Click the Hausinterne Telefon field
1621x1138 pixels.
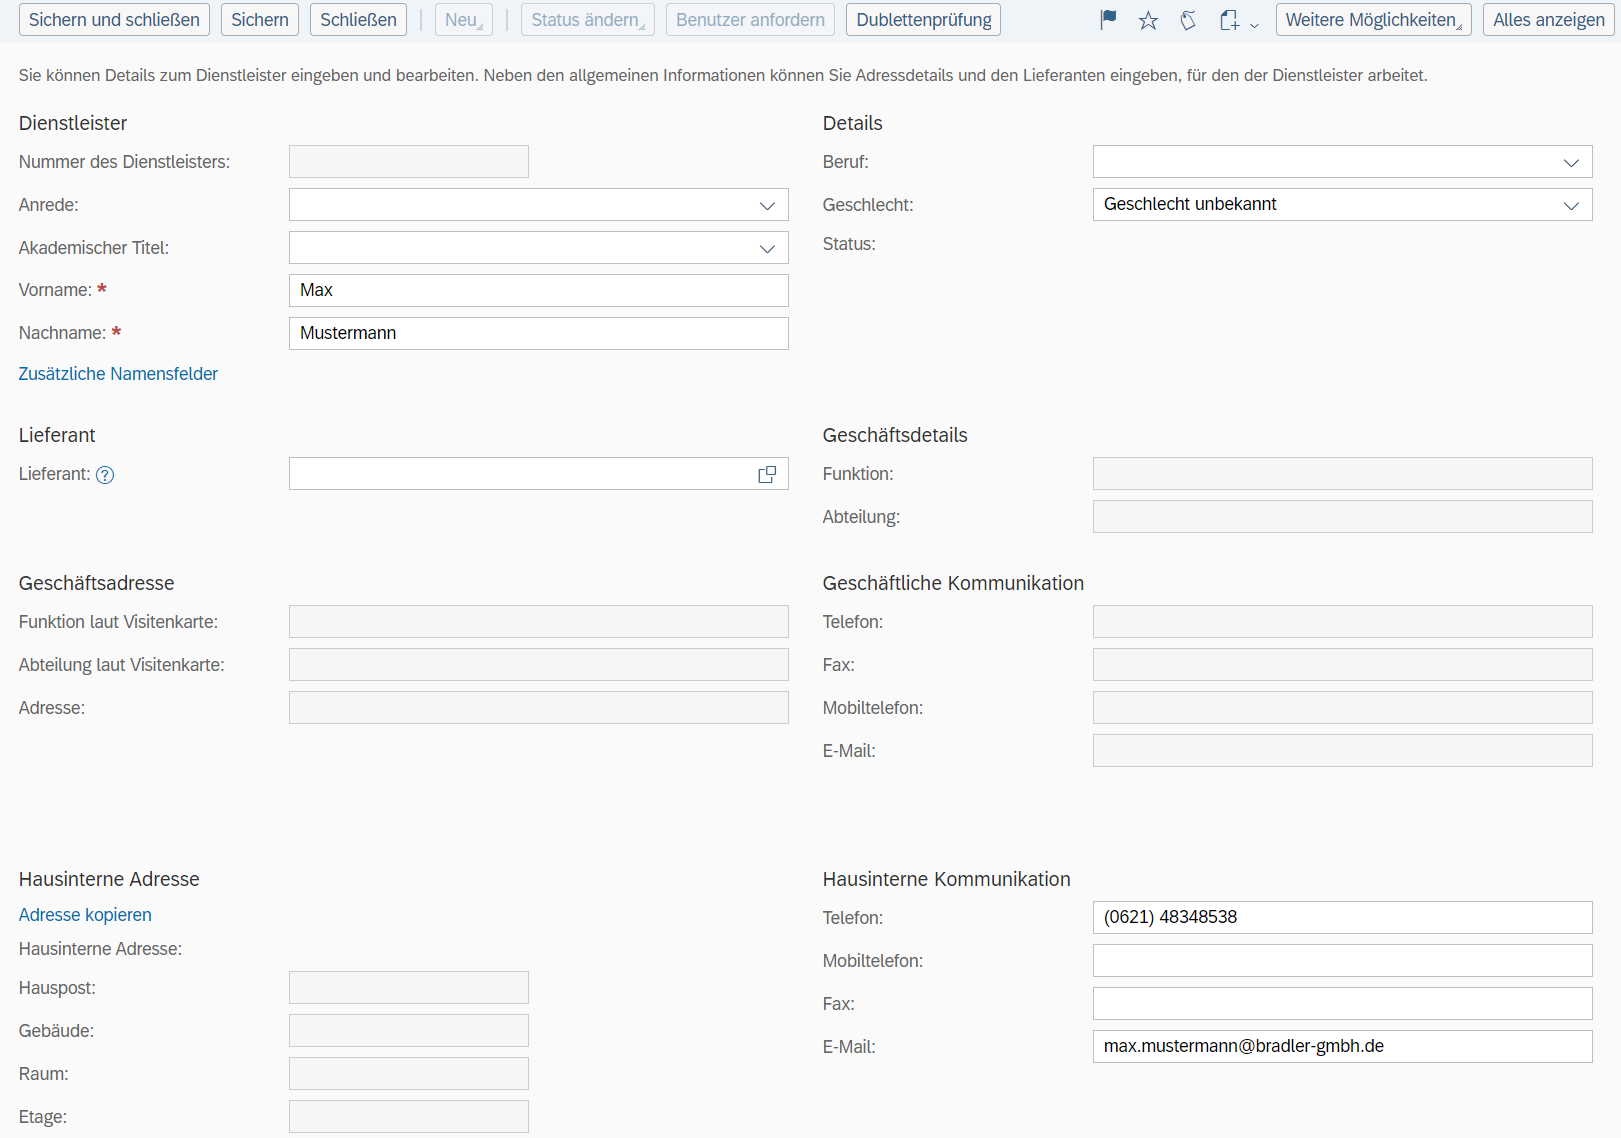[1343, 918]
